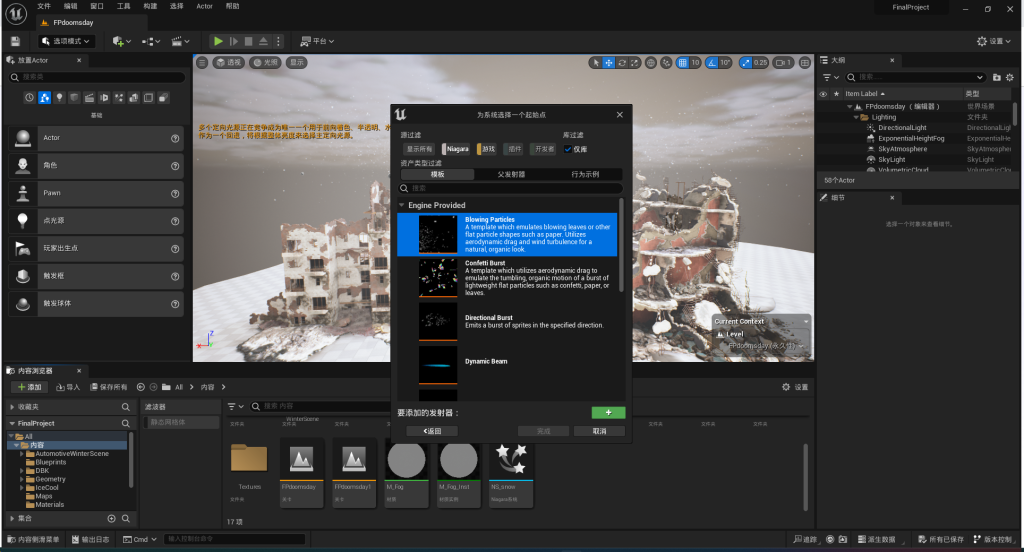Open the 构建 menu
The width and height of the screenshot is (1024, 552).
(150, 7)
